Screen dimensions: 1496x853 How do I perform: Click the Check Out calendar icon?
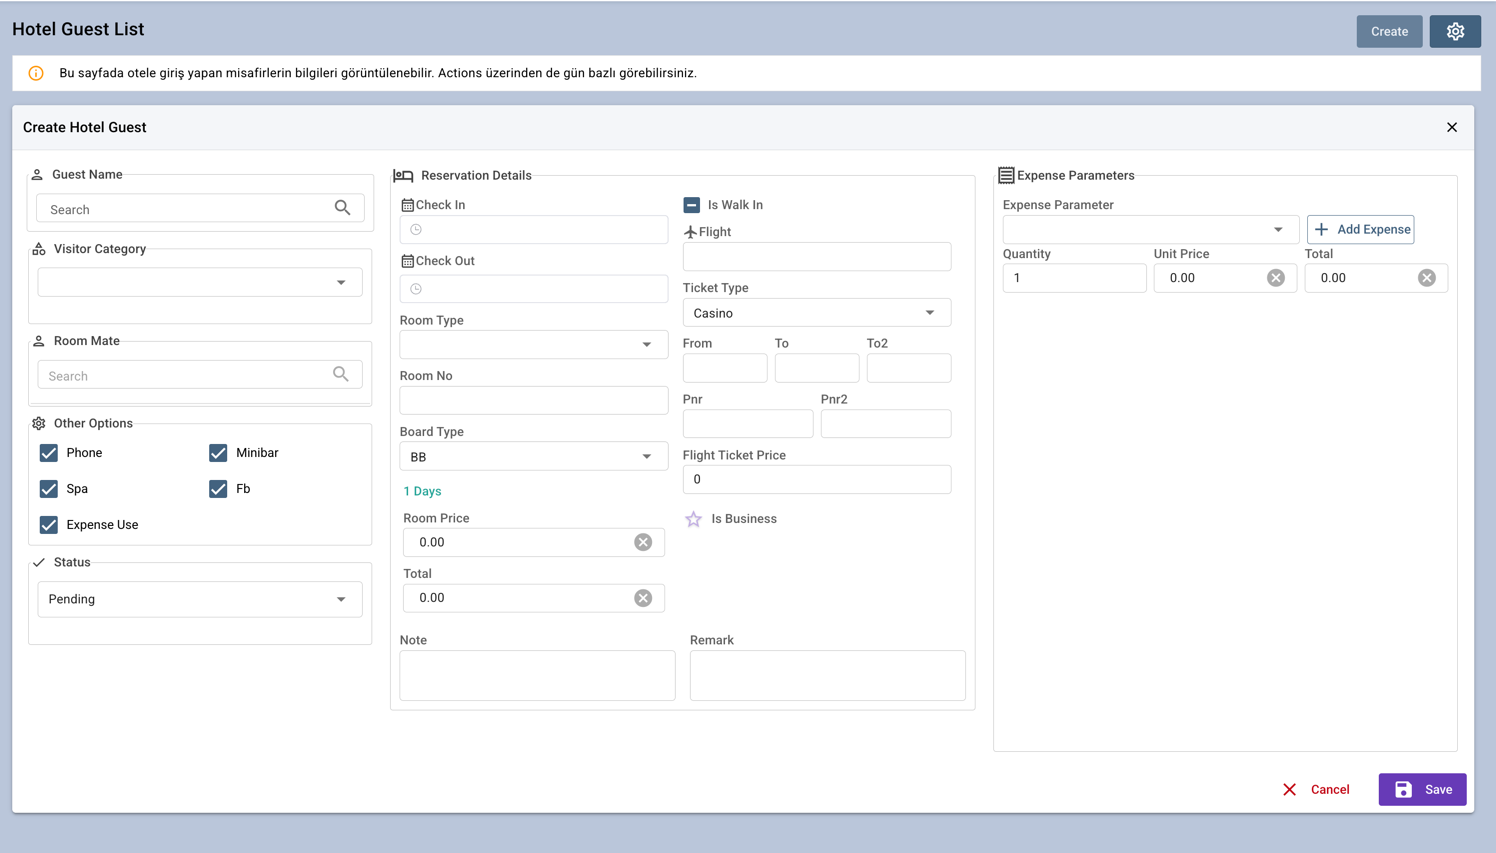(x=407, y=261)
